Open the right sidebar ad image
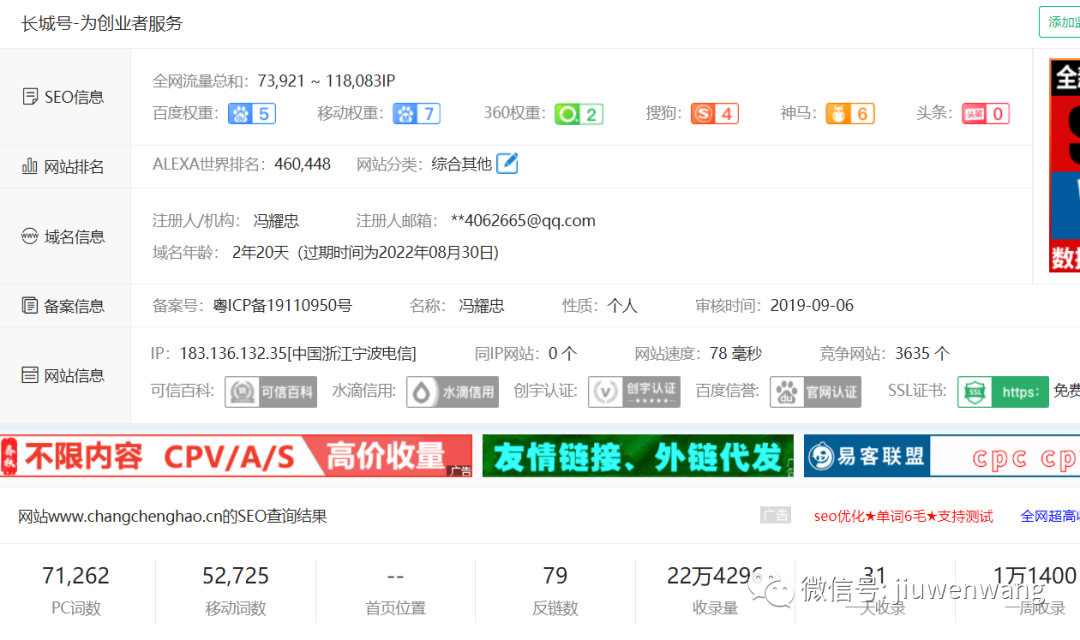Viewport: 1080px width, 640px height. pyautogui.click(x=1064, y=165)
